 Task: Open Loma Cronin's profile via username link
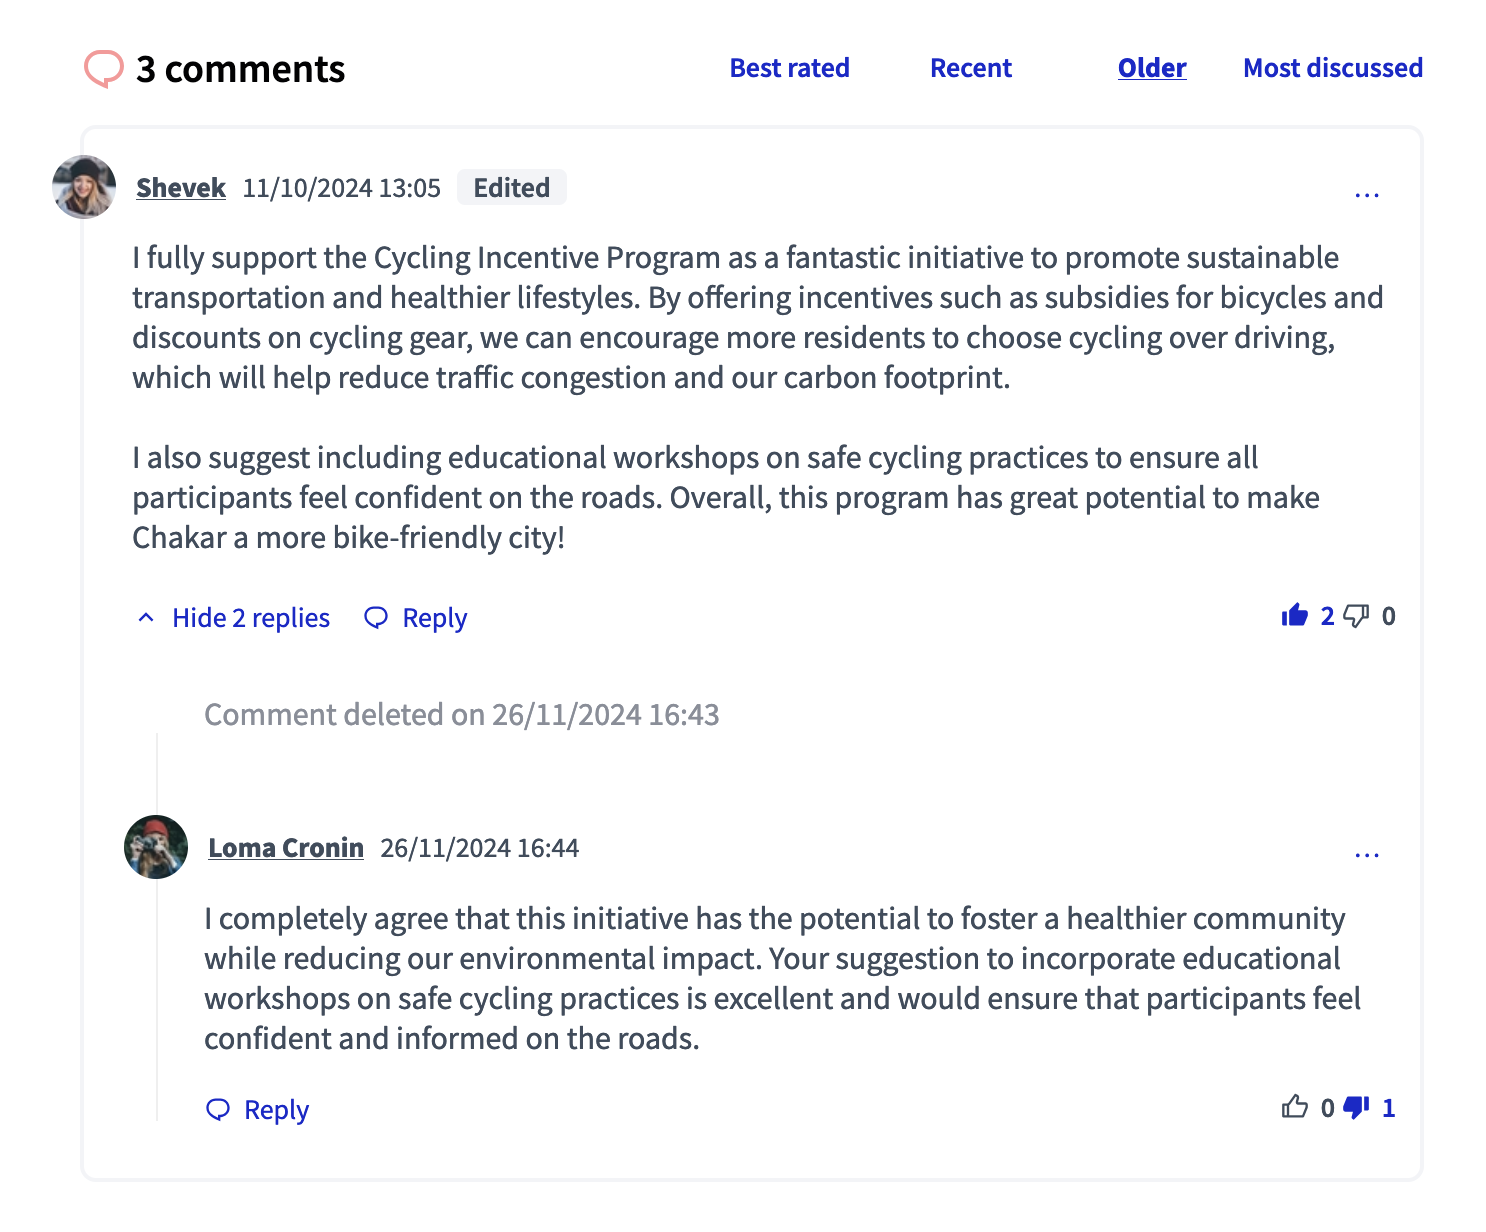286,847
